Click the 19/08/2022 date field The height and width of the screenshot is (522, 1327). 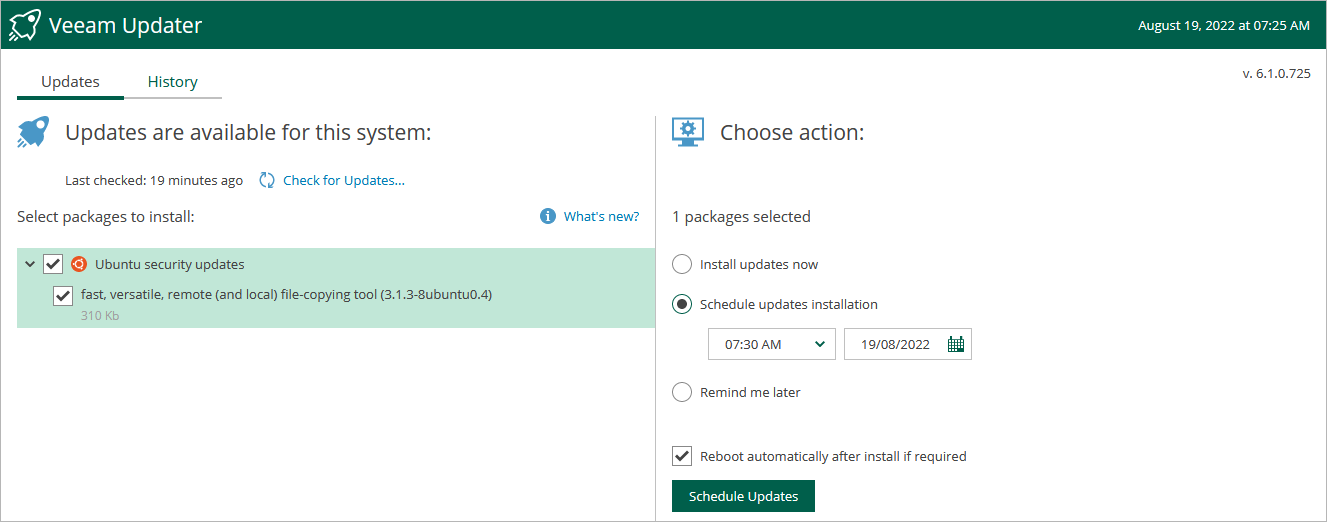(895, 344)
